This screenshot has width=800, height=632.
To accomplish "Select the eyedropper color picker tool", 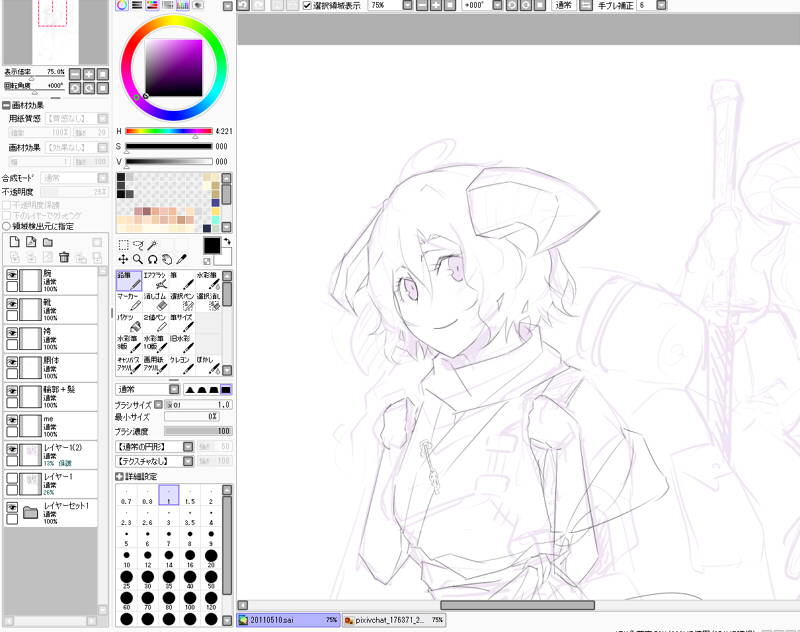I will click(181, 259).
